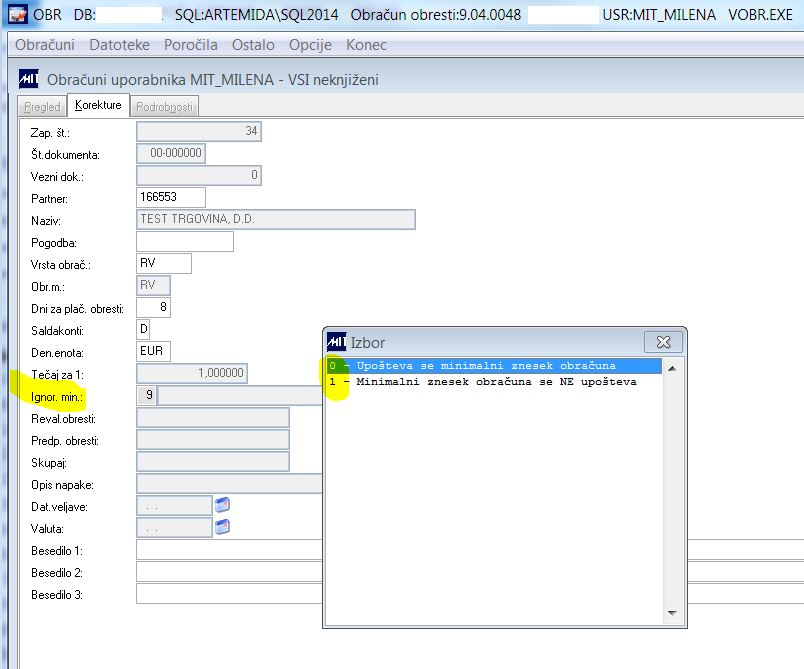The height and width of the screenshot is (669, 804).
Task: Switch to the Podrobnosti tab
Action: point(165,107)
